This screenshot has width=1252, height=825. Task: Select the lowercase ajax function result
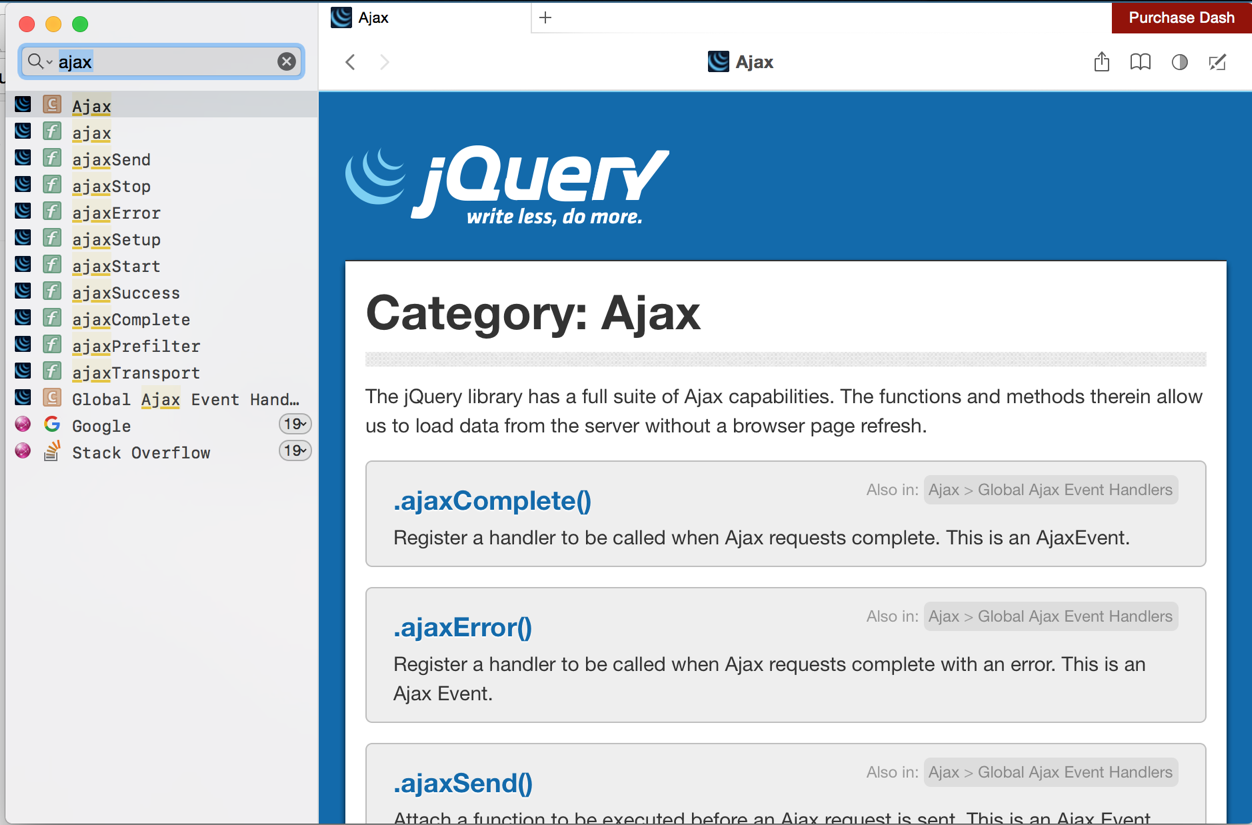click(x=161, y=132)
